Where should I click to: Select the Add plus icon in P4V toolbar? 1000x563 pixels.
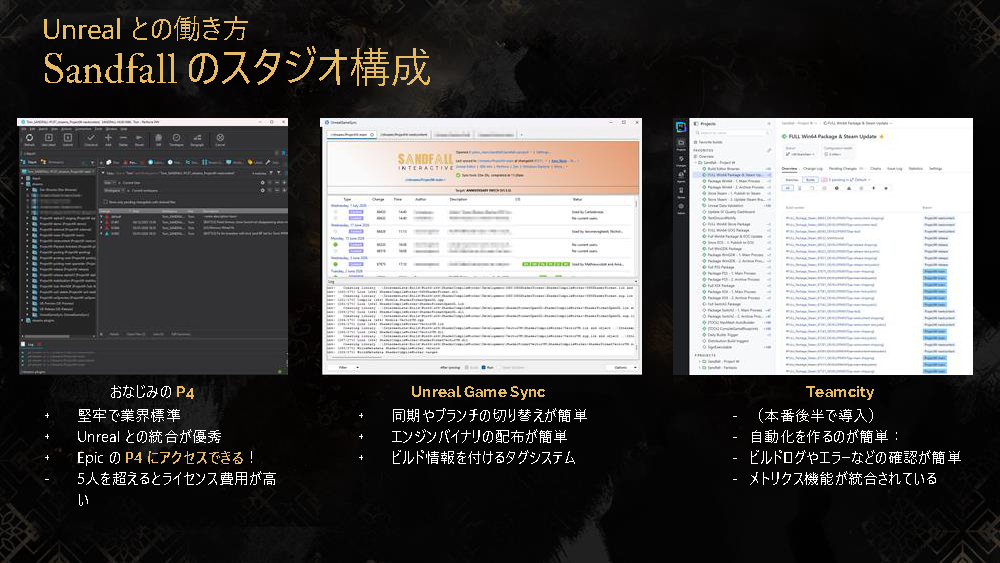(x=108, y=138)
